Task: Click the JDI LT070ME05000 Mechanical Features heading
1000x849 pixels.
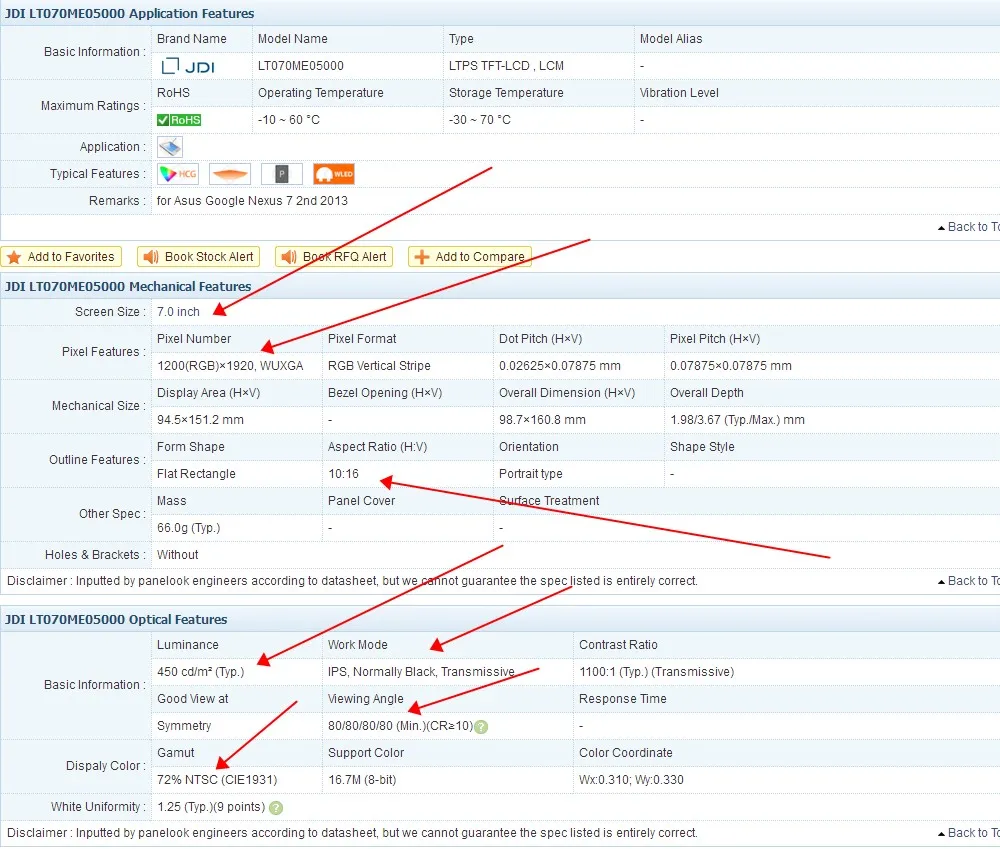Action: point(128,286)
